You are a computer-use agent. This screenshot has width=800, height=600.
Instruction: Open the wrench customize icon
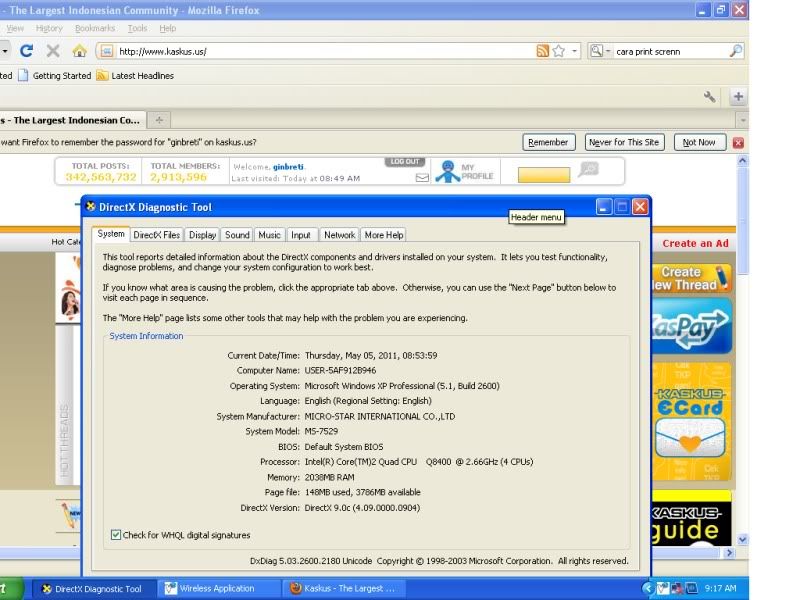pos(709,96)
